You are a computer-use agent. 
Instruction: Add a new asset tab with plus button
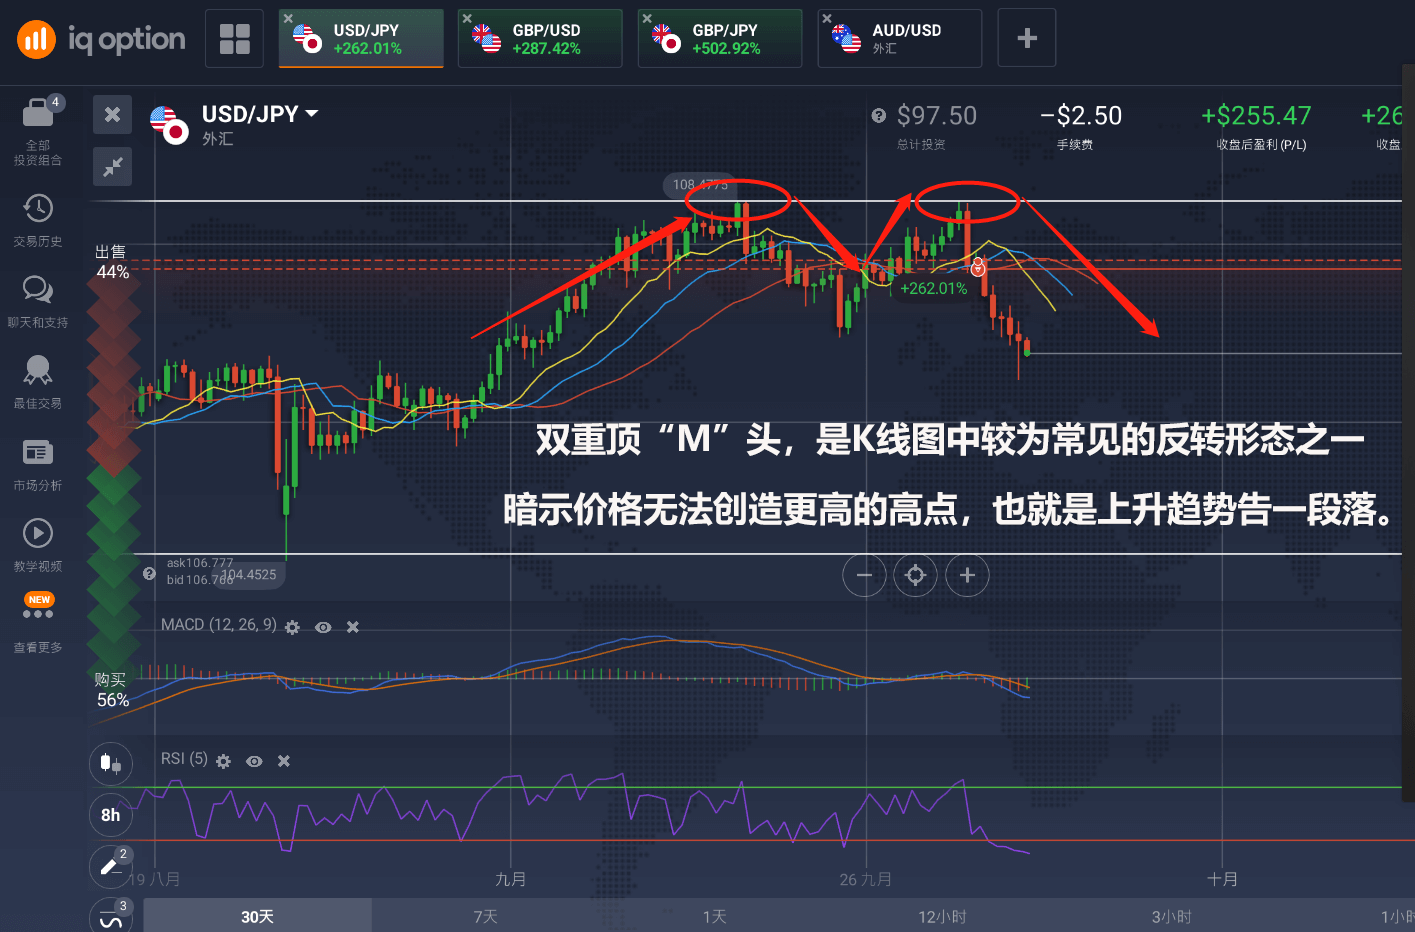point(1027,38)
